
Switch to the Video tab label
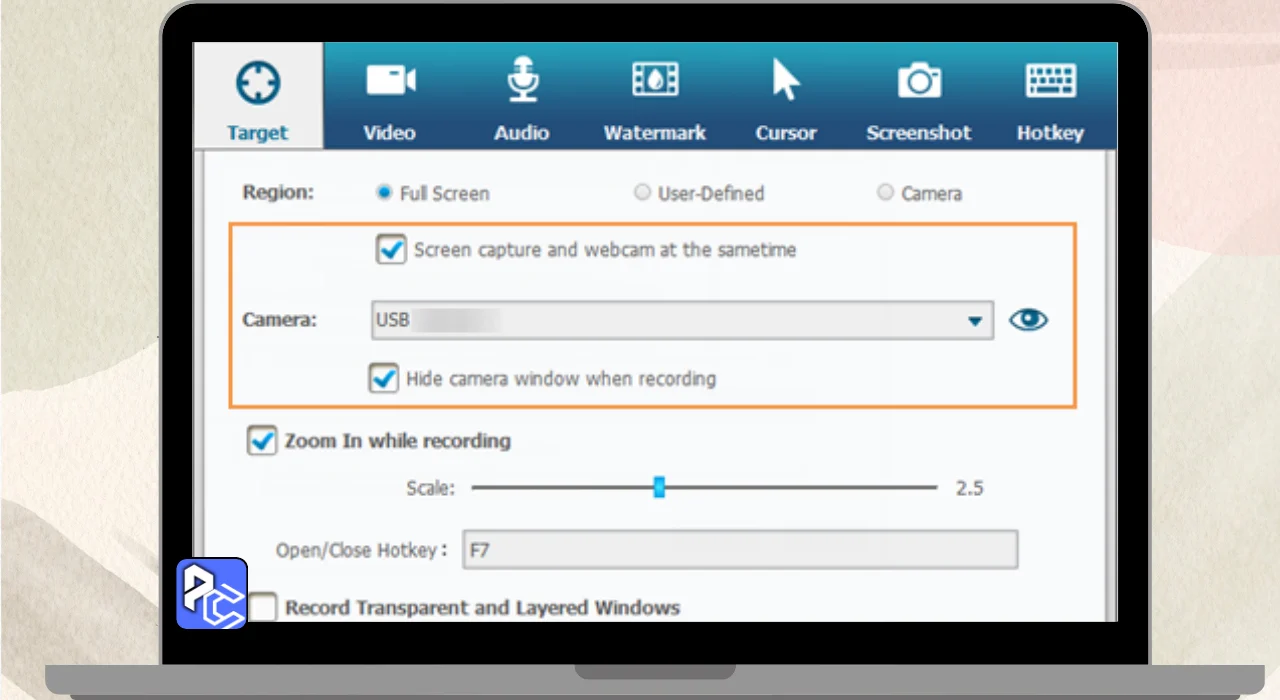click(x=389, y=133)
